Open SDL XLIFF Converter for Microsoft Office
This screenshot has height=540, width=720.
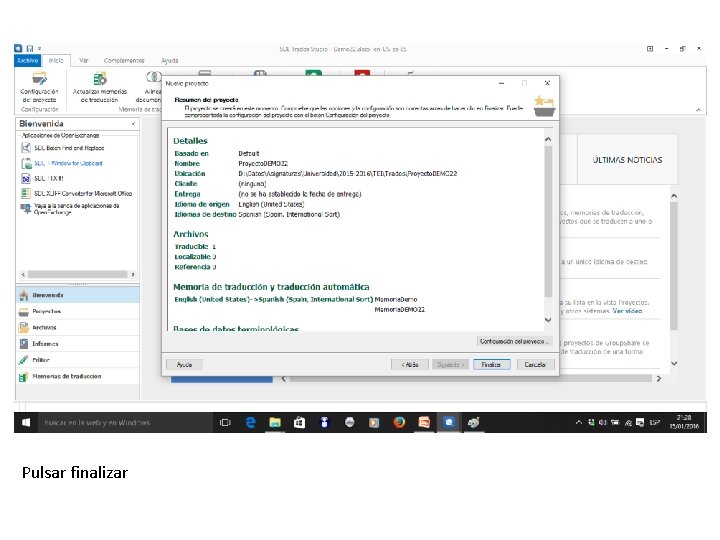pyautogui.click(x=77, y=193)
